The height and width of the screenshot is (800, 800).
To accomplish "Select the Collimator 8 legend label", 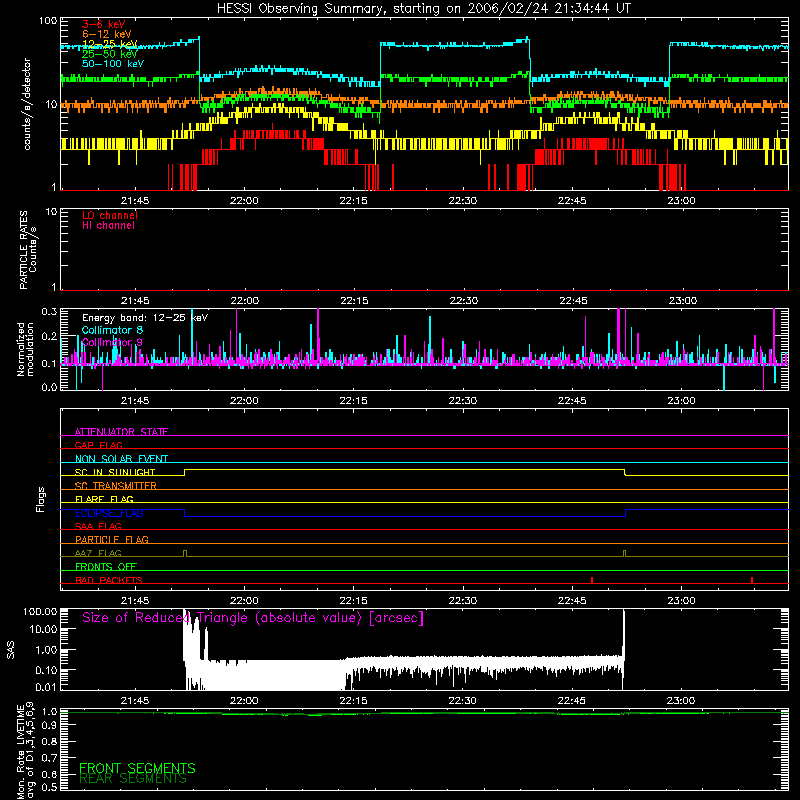I will coord(112,330).
